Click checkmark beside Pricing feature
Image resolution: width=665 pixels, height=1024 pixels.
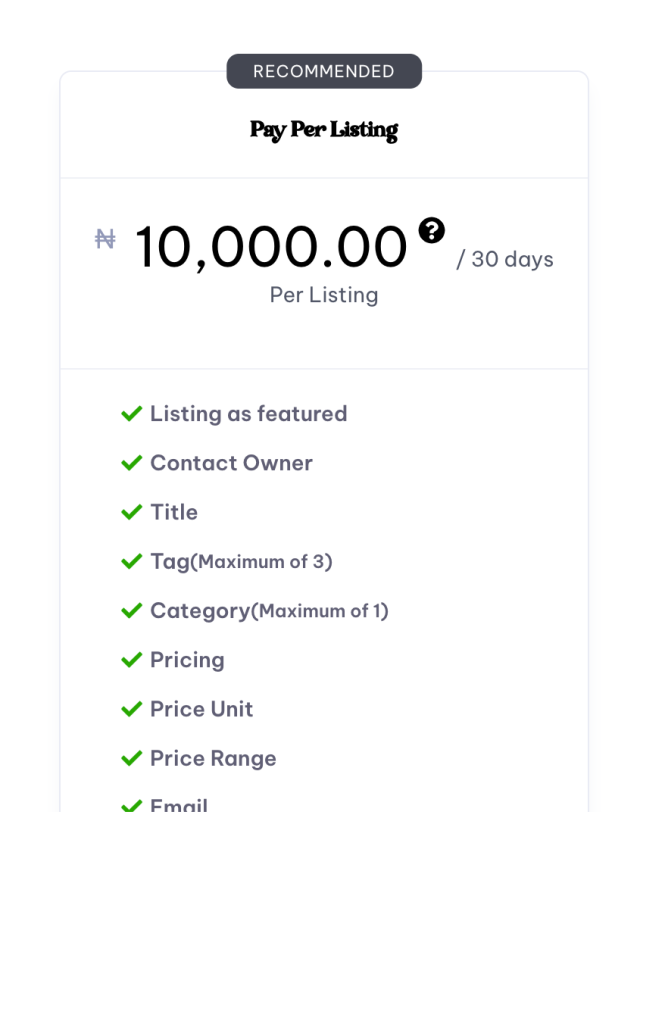[131, 660]
